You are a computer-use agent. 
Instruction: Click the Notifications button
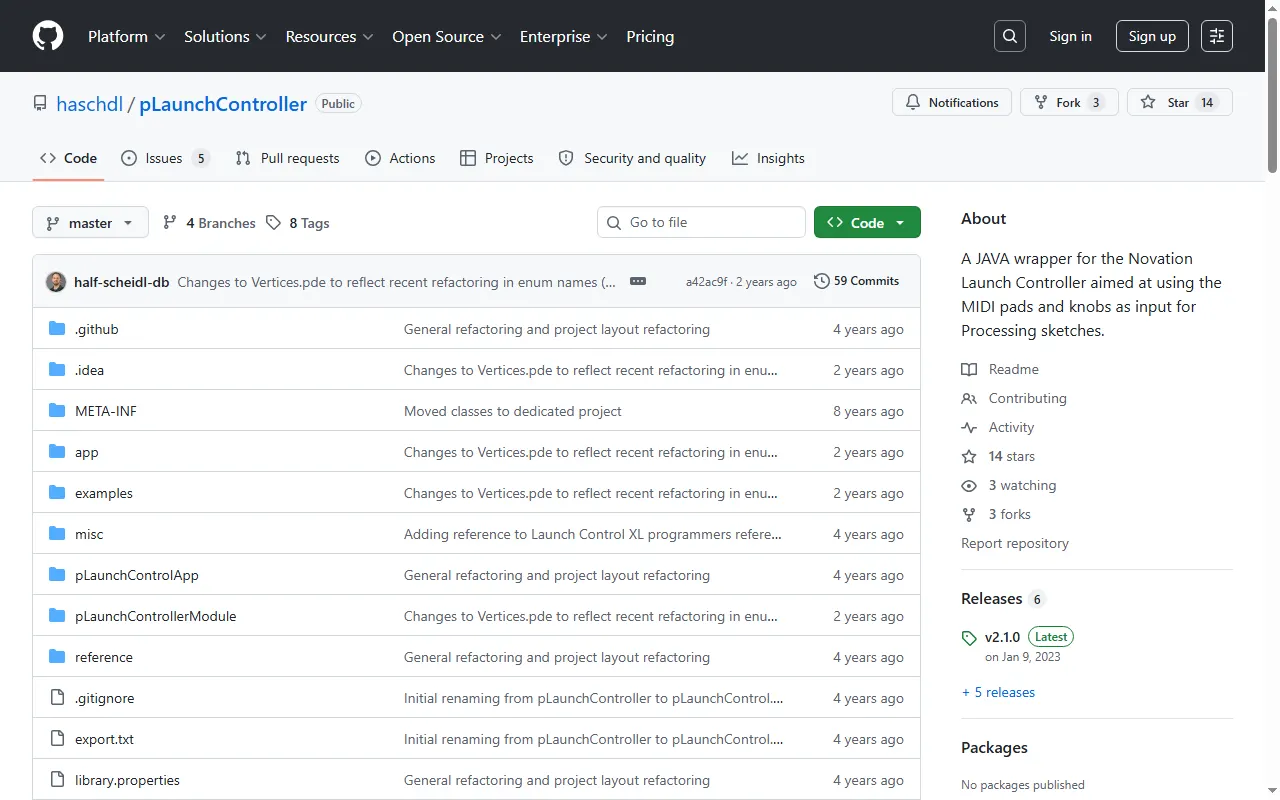(x=952, y=102)
